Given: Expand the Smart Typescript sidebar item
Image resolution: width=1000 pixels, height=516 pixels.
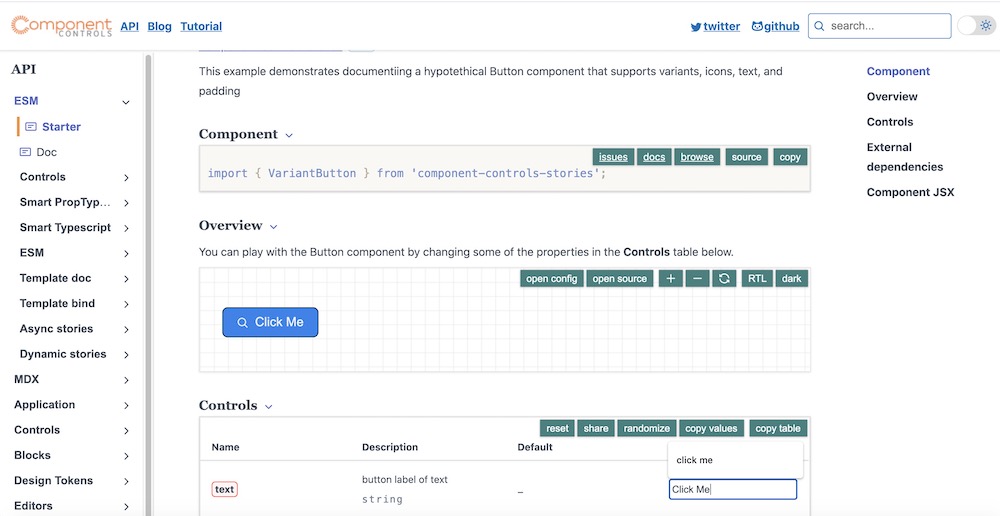Looking at the screenshot, I should click(126, 228).
